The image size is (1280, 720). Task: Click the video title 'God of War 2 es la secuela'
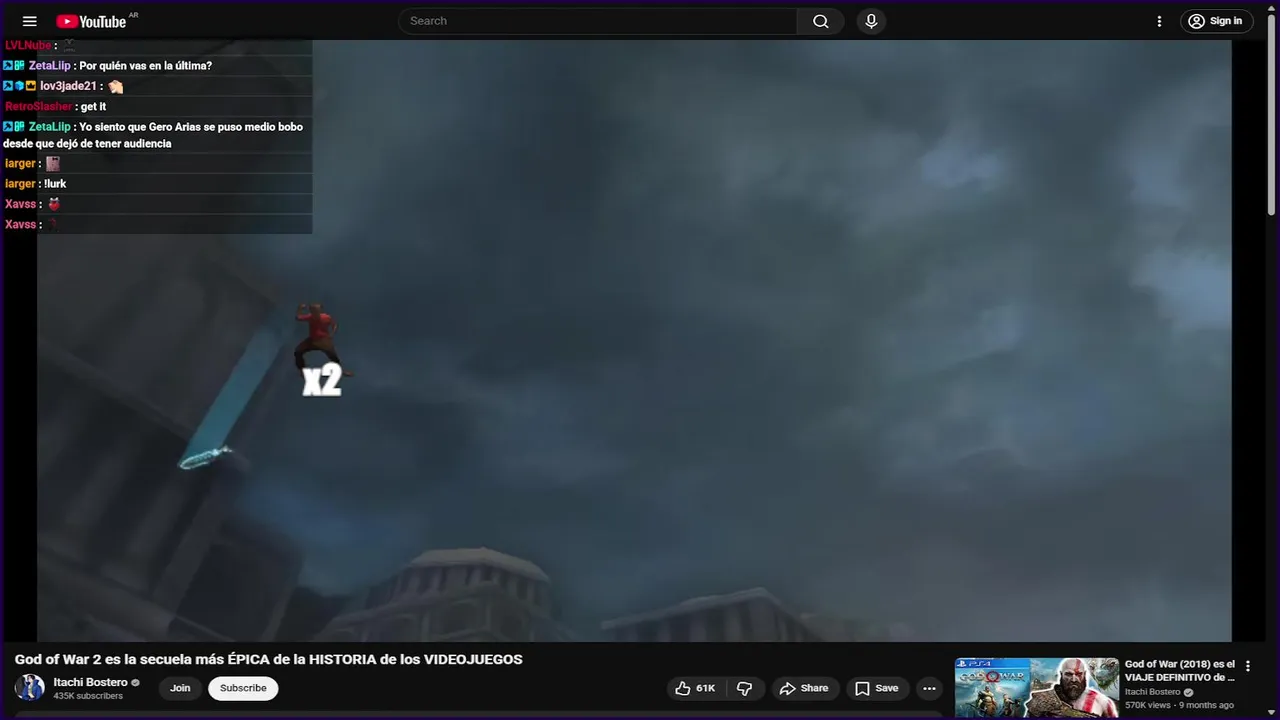click(x=268, y=659)
